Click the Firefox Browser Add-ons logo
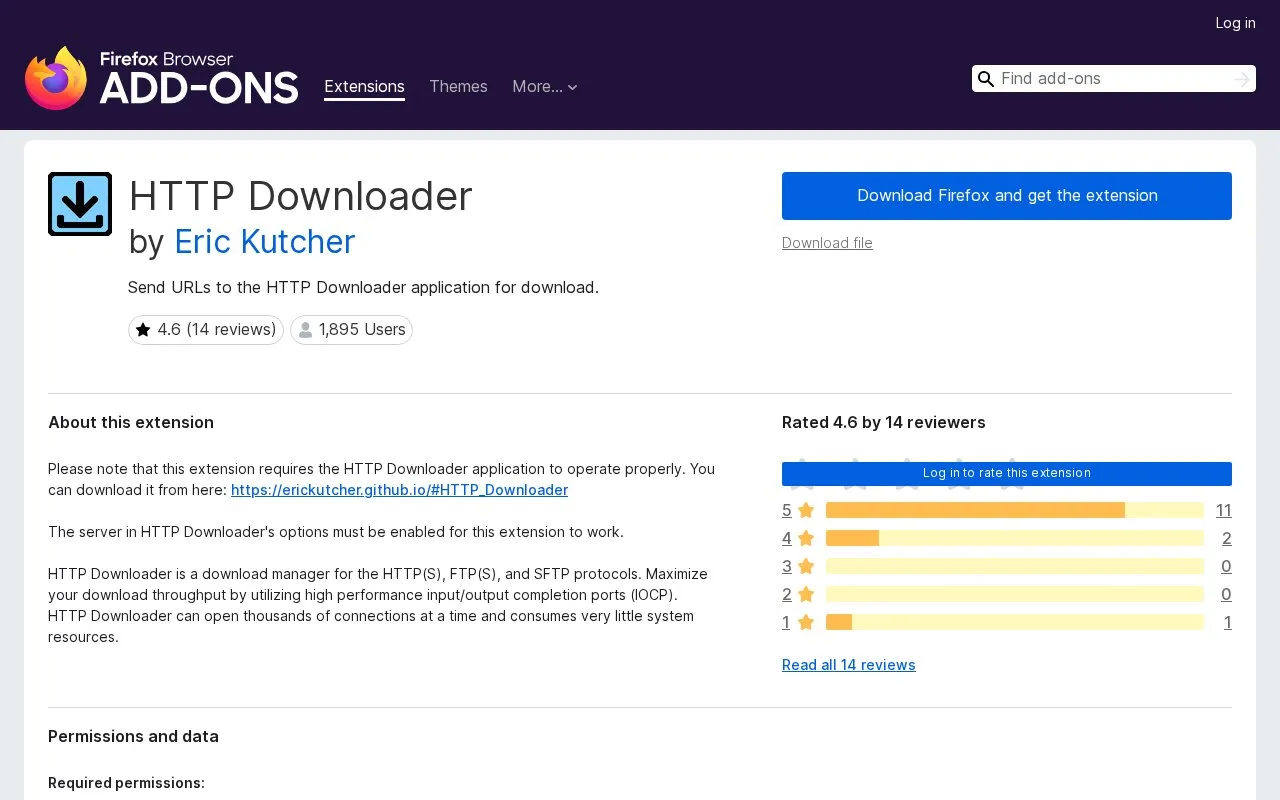The height and width of the screenshot is (800, 1280). click(x=161, y=78)
